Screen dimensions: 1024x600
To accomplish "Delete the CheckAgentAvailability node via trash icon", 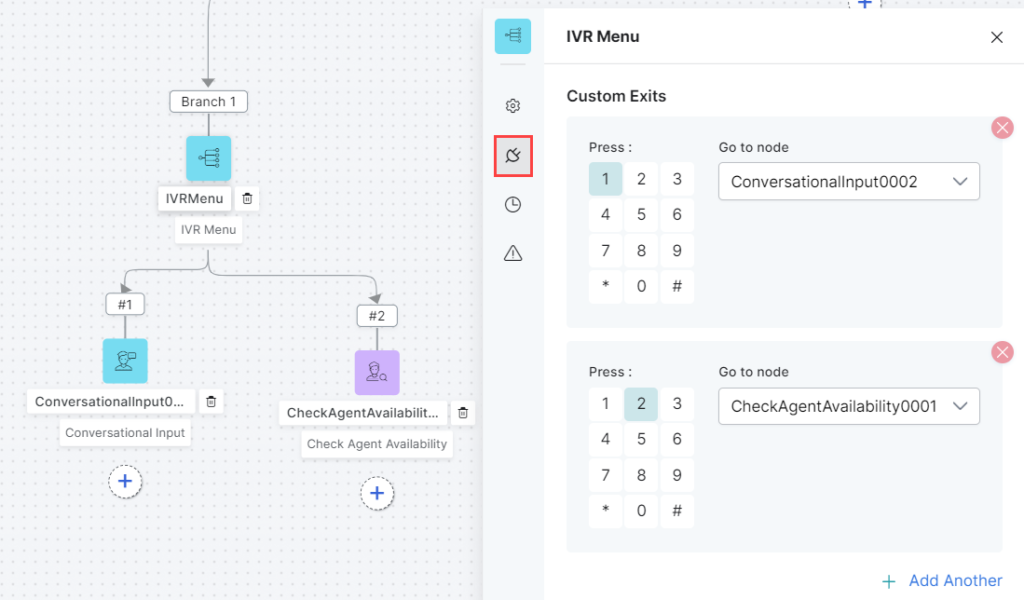I will [x=462, y=412].
